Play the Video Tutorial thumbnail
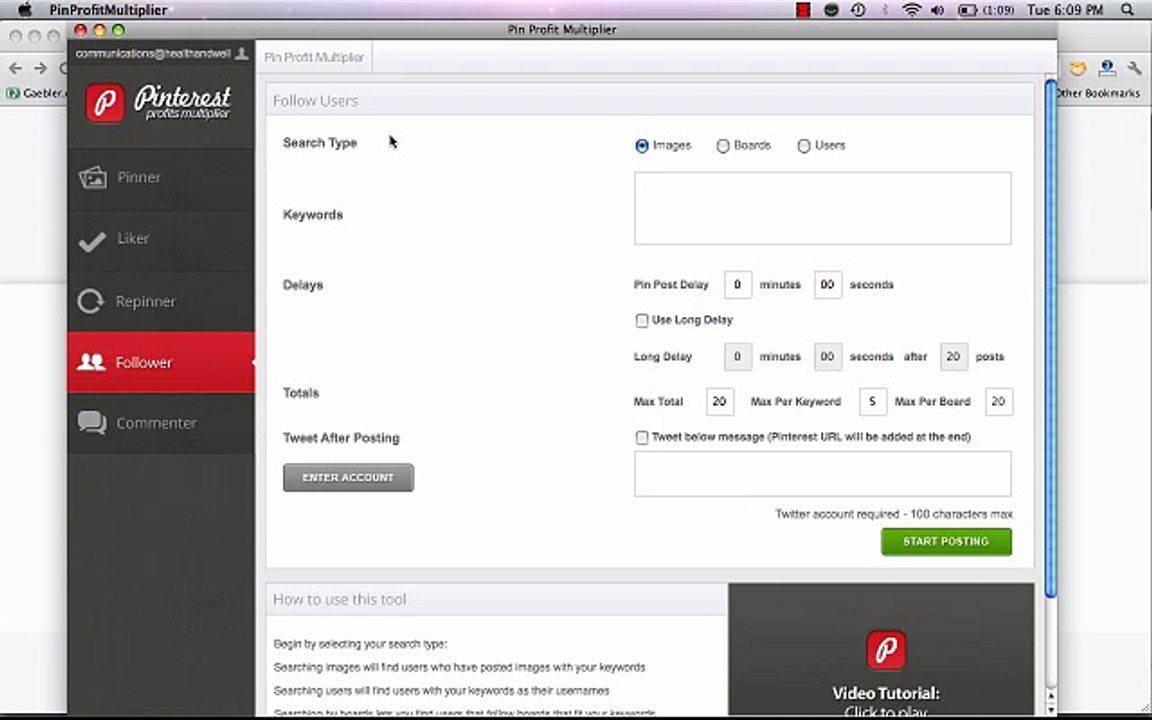 pos(881,649)
